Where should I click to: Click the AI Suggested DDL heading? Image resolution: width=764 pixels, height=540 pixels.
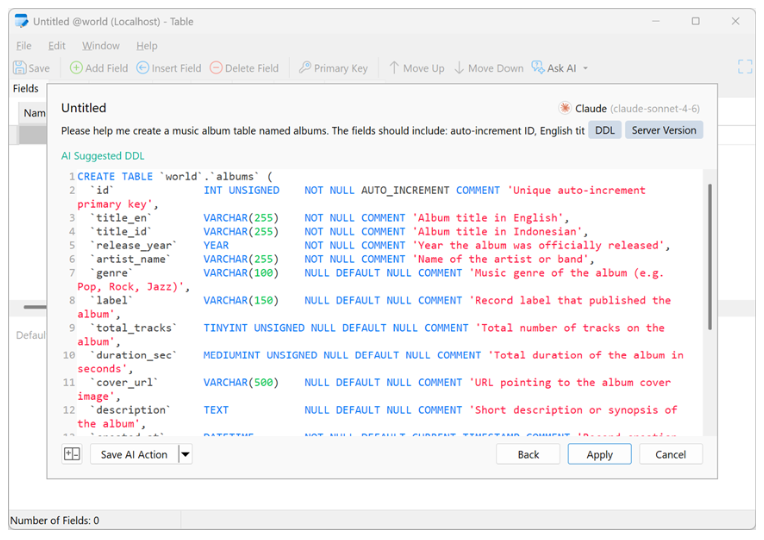[102, 156]
